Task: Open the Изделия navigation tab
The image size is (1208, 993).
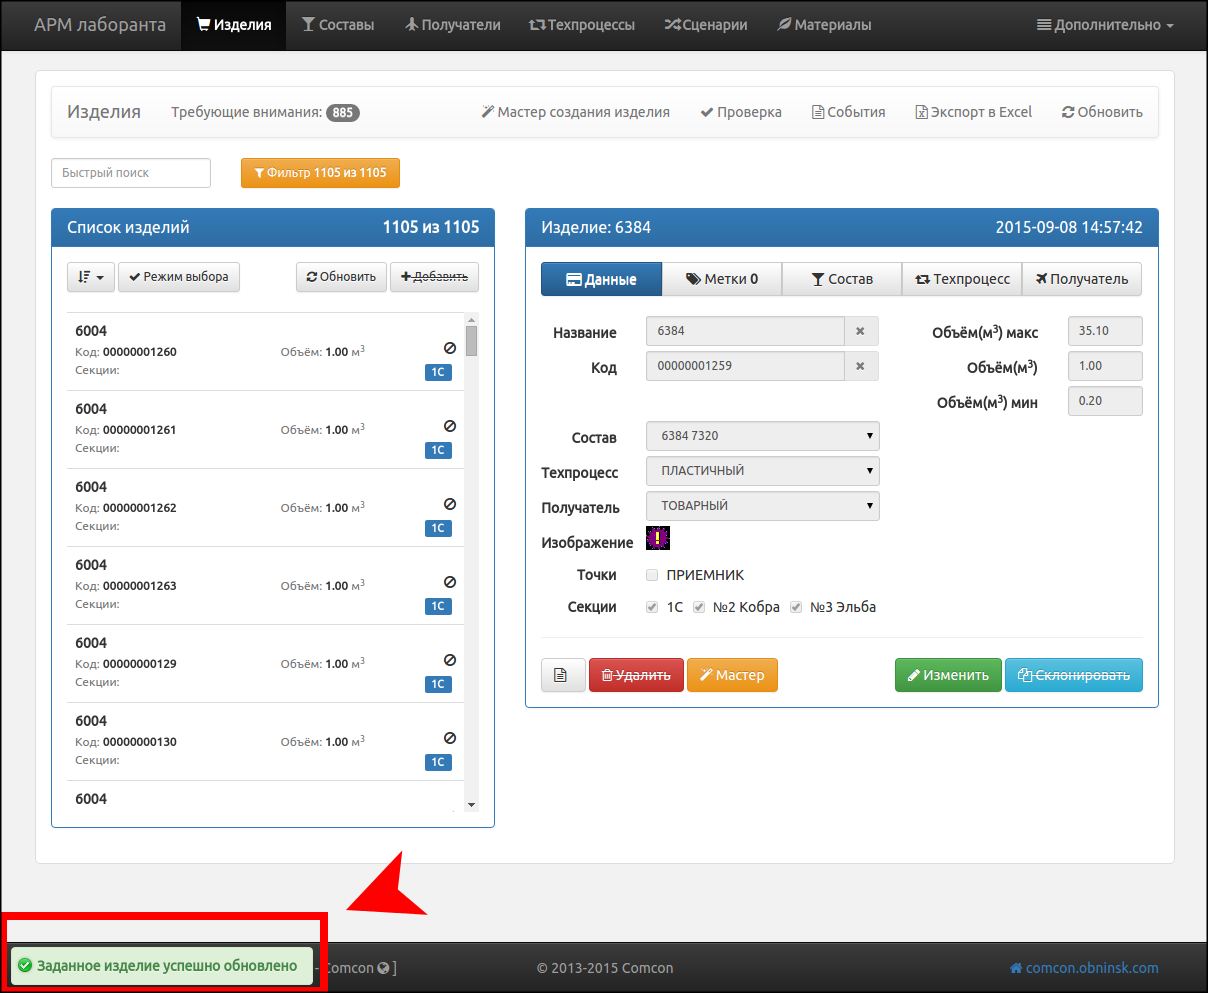Action: (x=233, y=25)
